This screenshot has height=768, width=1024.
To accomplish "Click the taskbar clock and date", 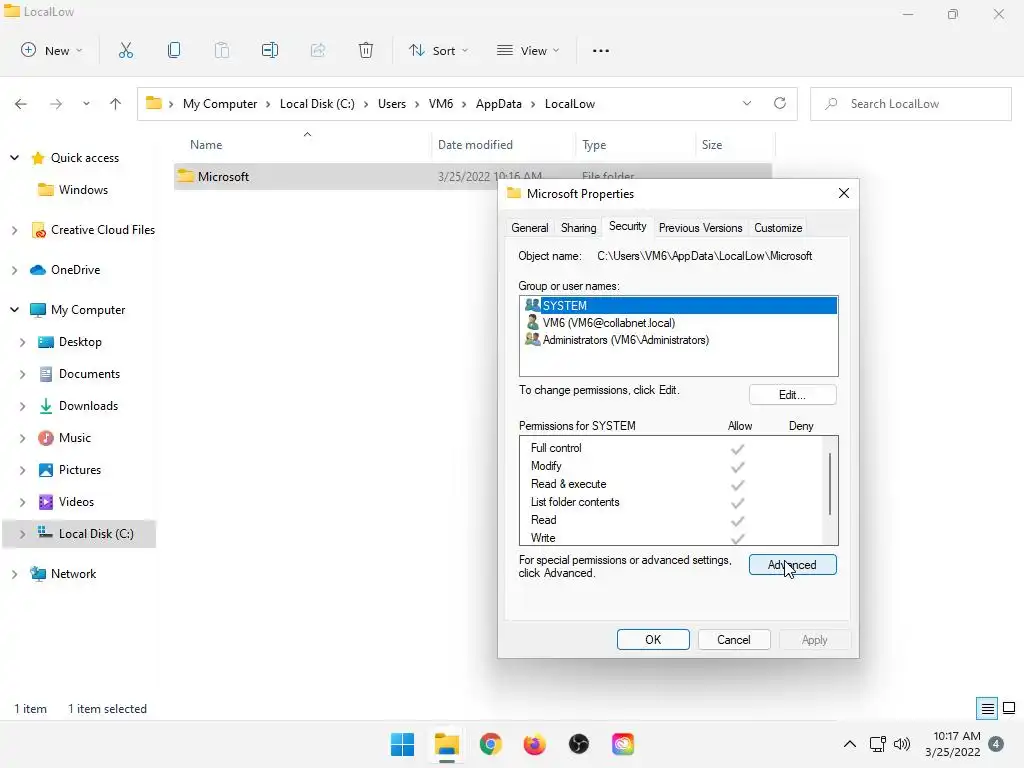I will pos(953,744).
